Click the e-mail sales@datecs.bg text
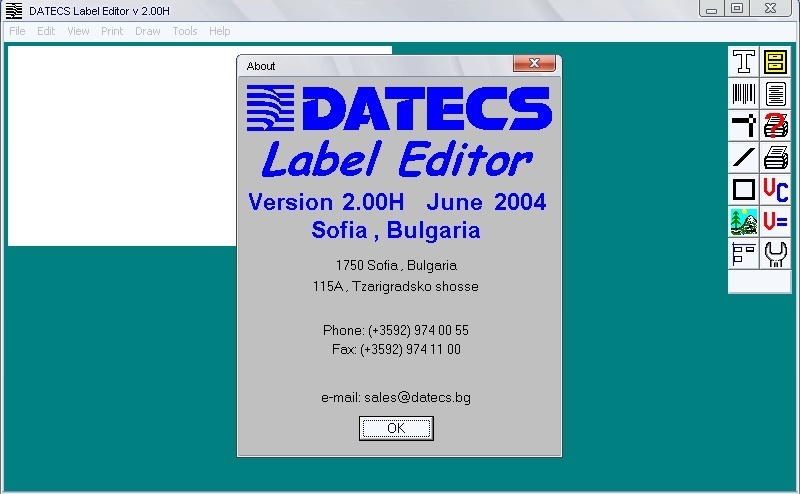 click(396, 398)
